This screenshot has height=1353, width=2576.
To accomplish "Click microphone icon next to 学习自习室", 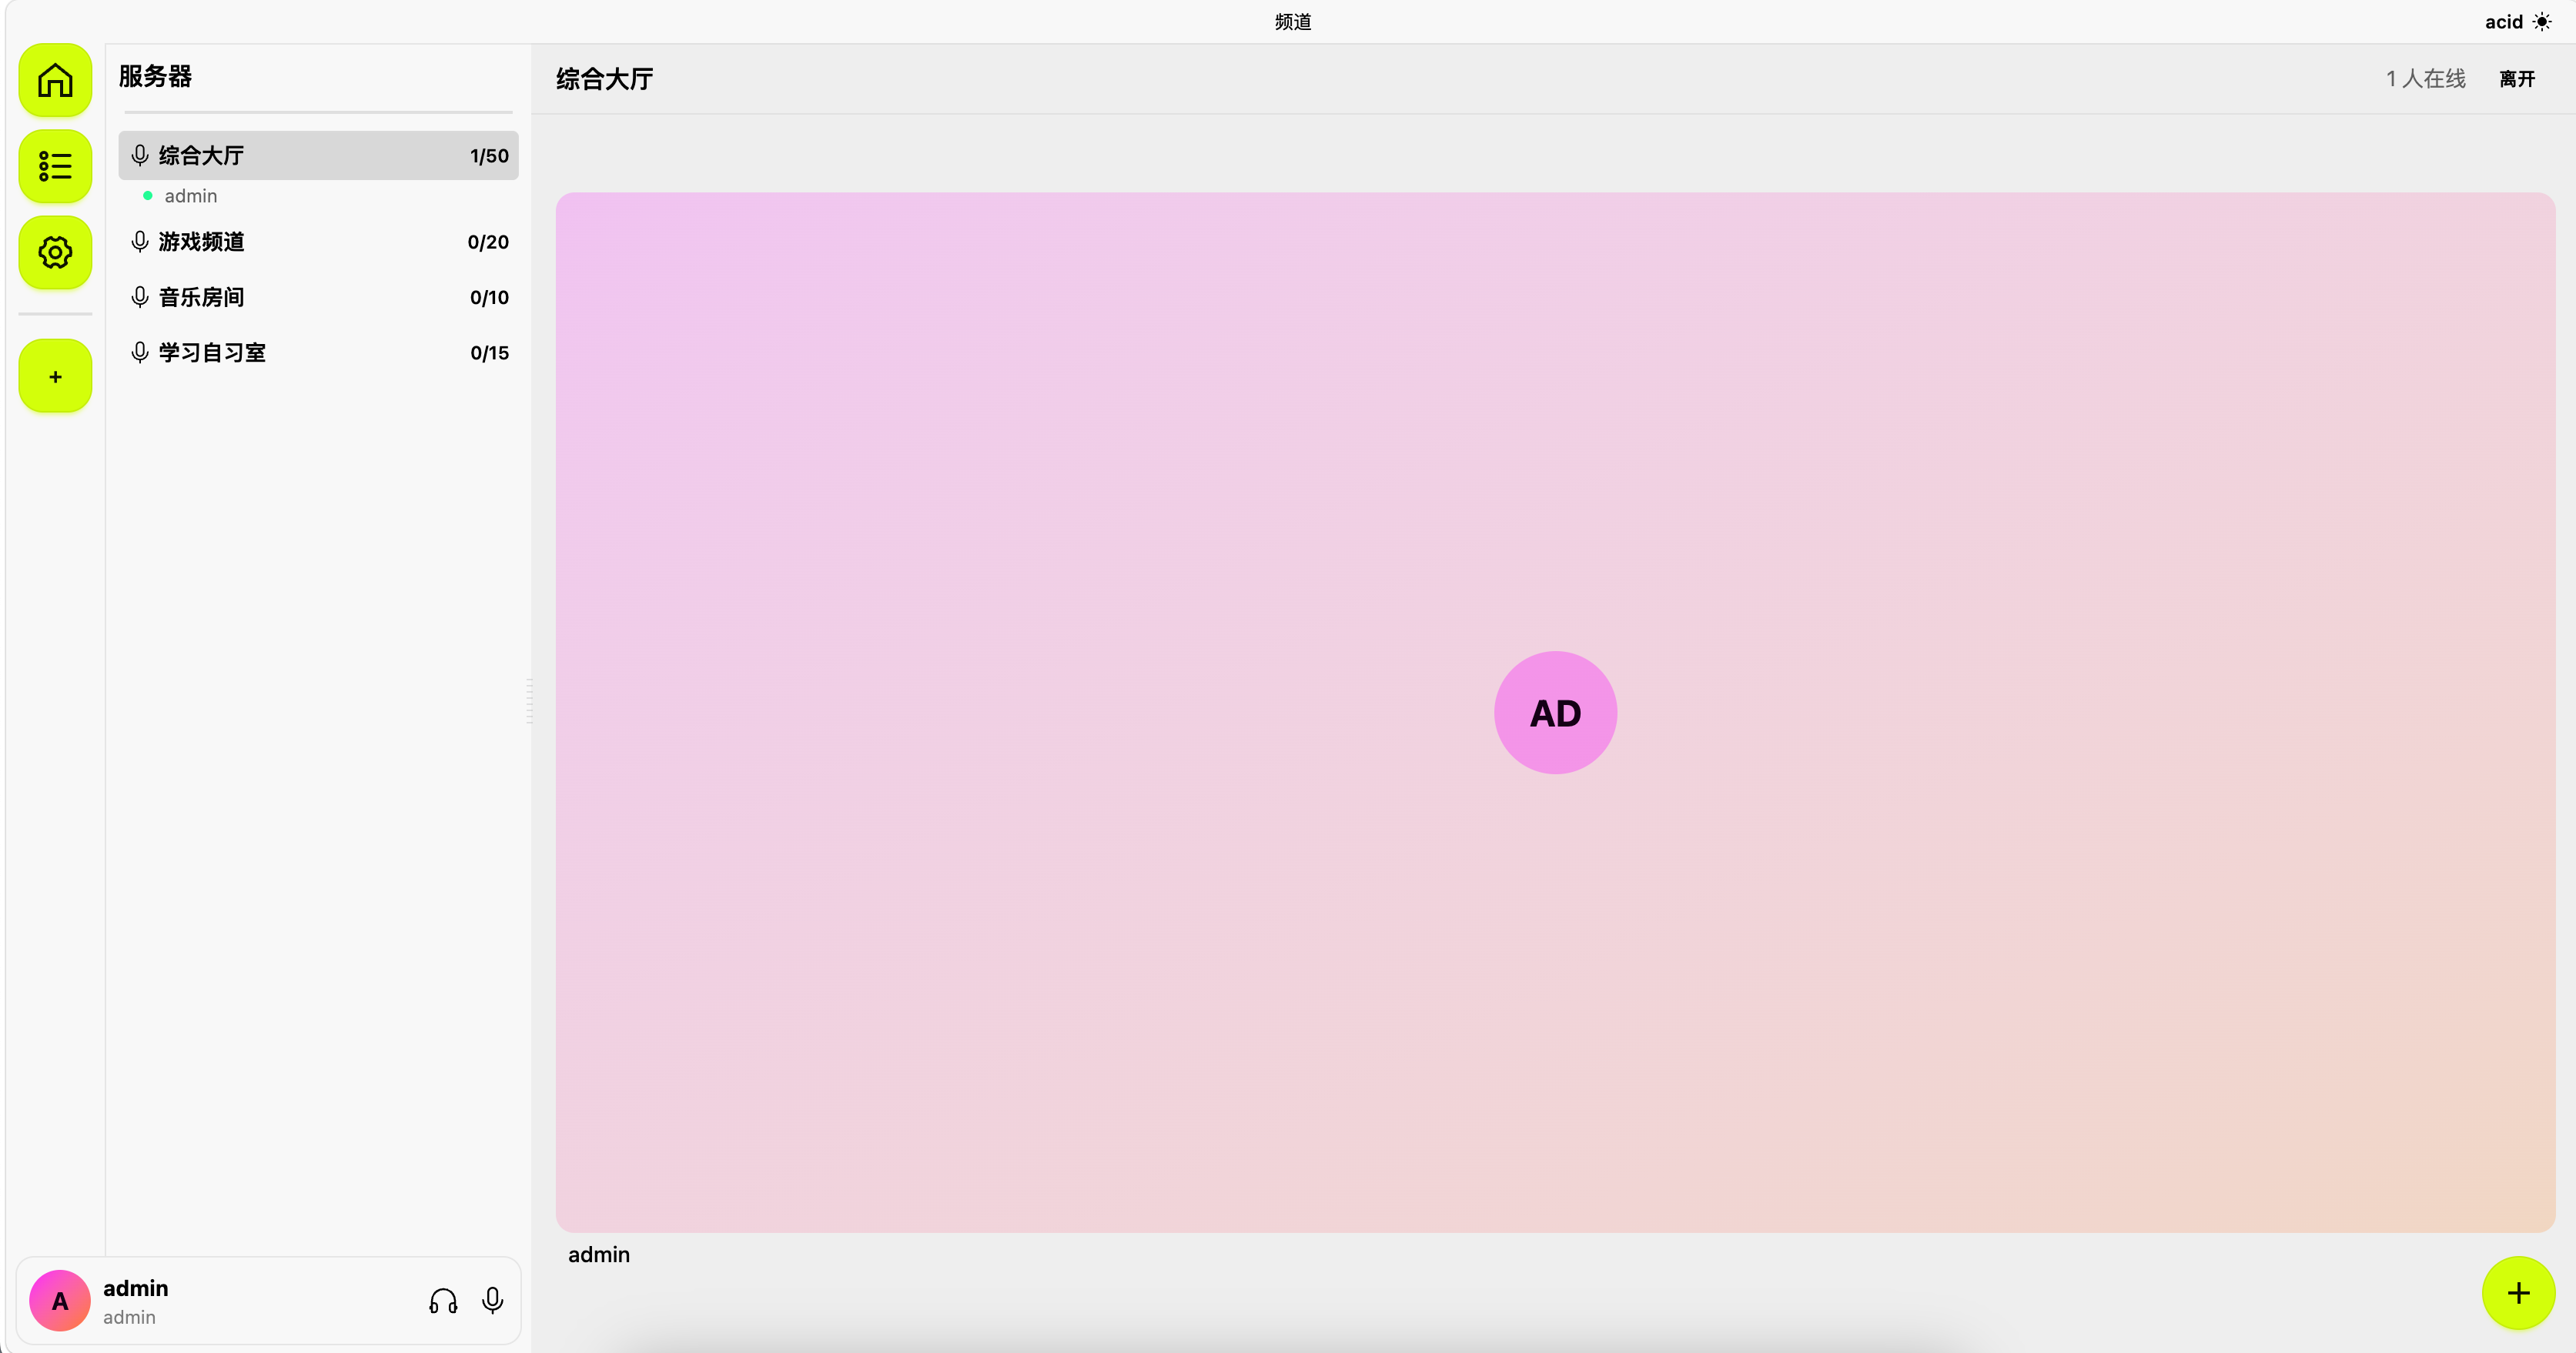I will pos(140,352).
